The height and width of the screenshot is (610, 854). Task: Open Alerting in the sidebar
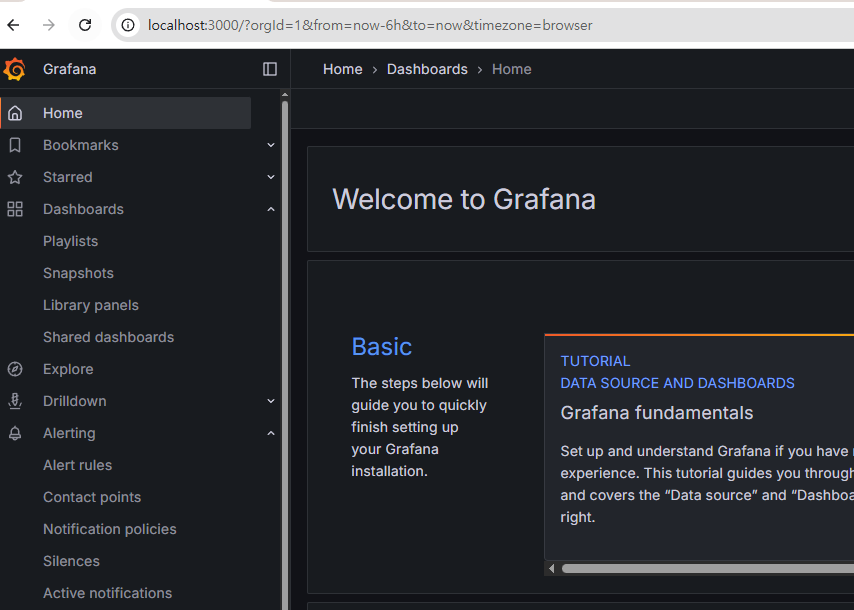pyautogui.click(x=69, y=434)
